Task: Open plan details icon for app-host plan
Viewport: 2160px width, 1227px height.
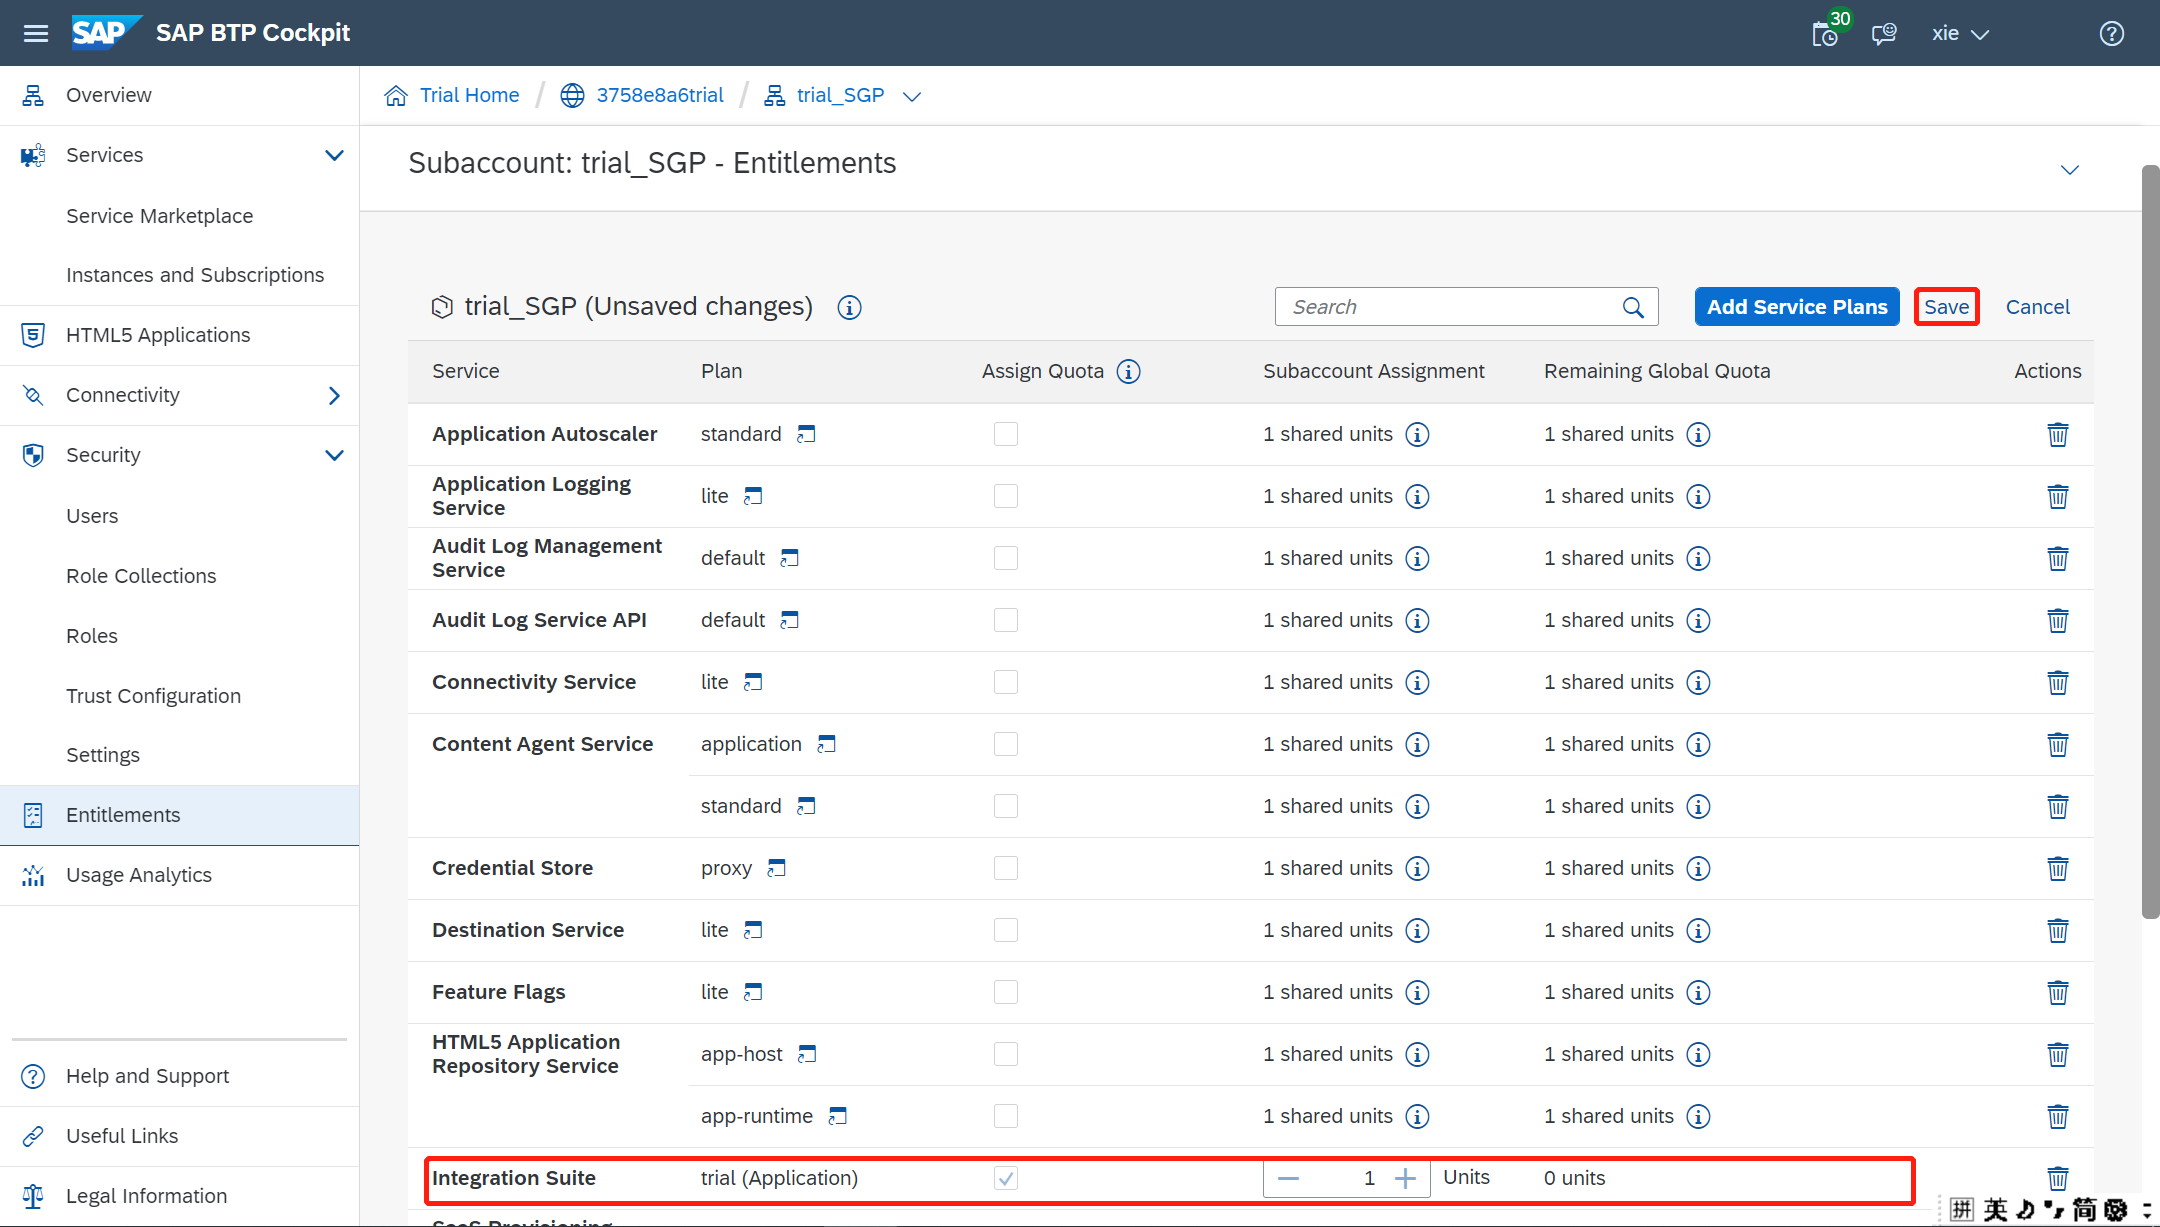Action: pyautogui.click(x=807, y=1054)
